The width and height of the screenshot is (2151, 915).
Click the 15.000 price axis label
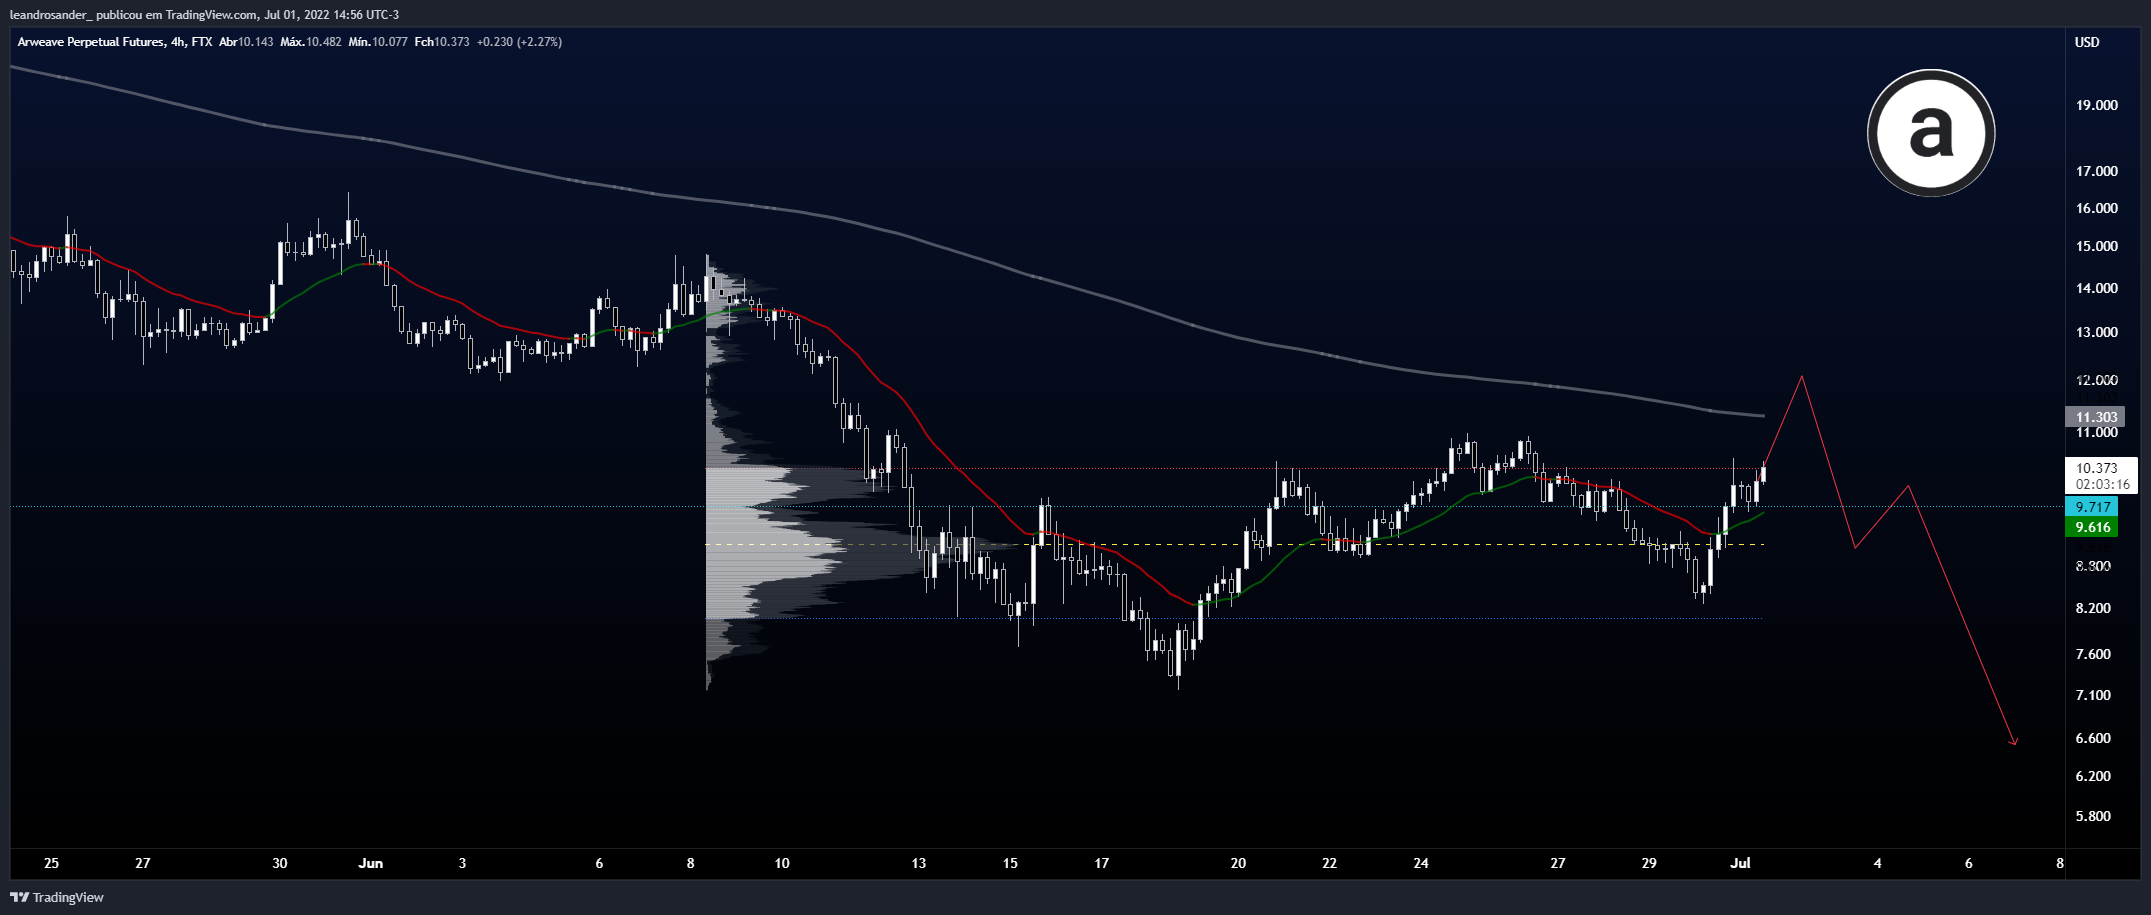point(2097,246)
